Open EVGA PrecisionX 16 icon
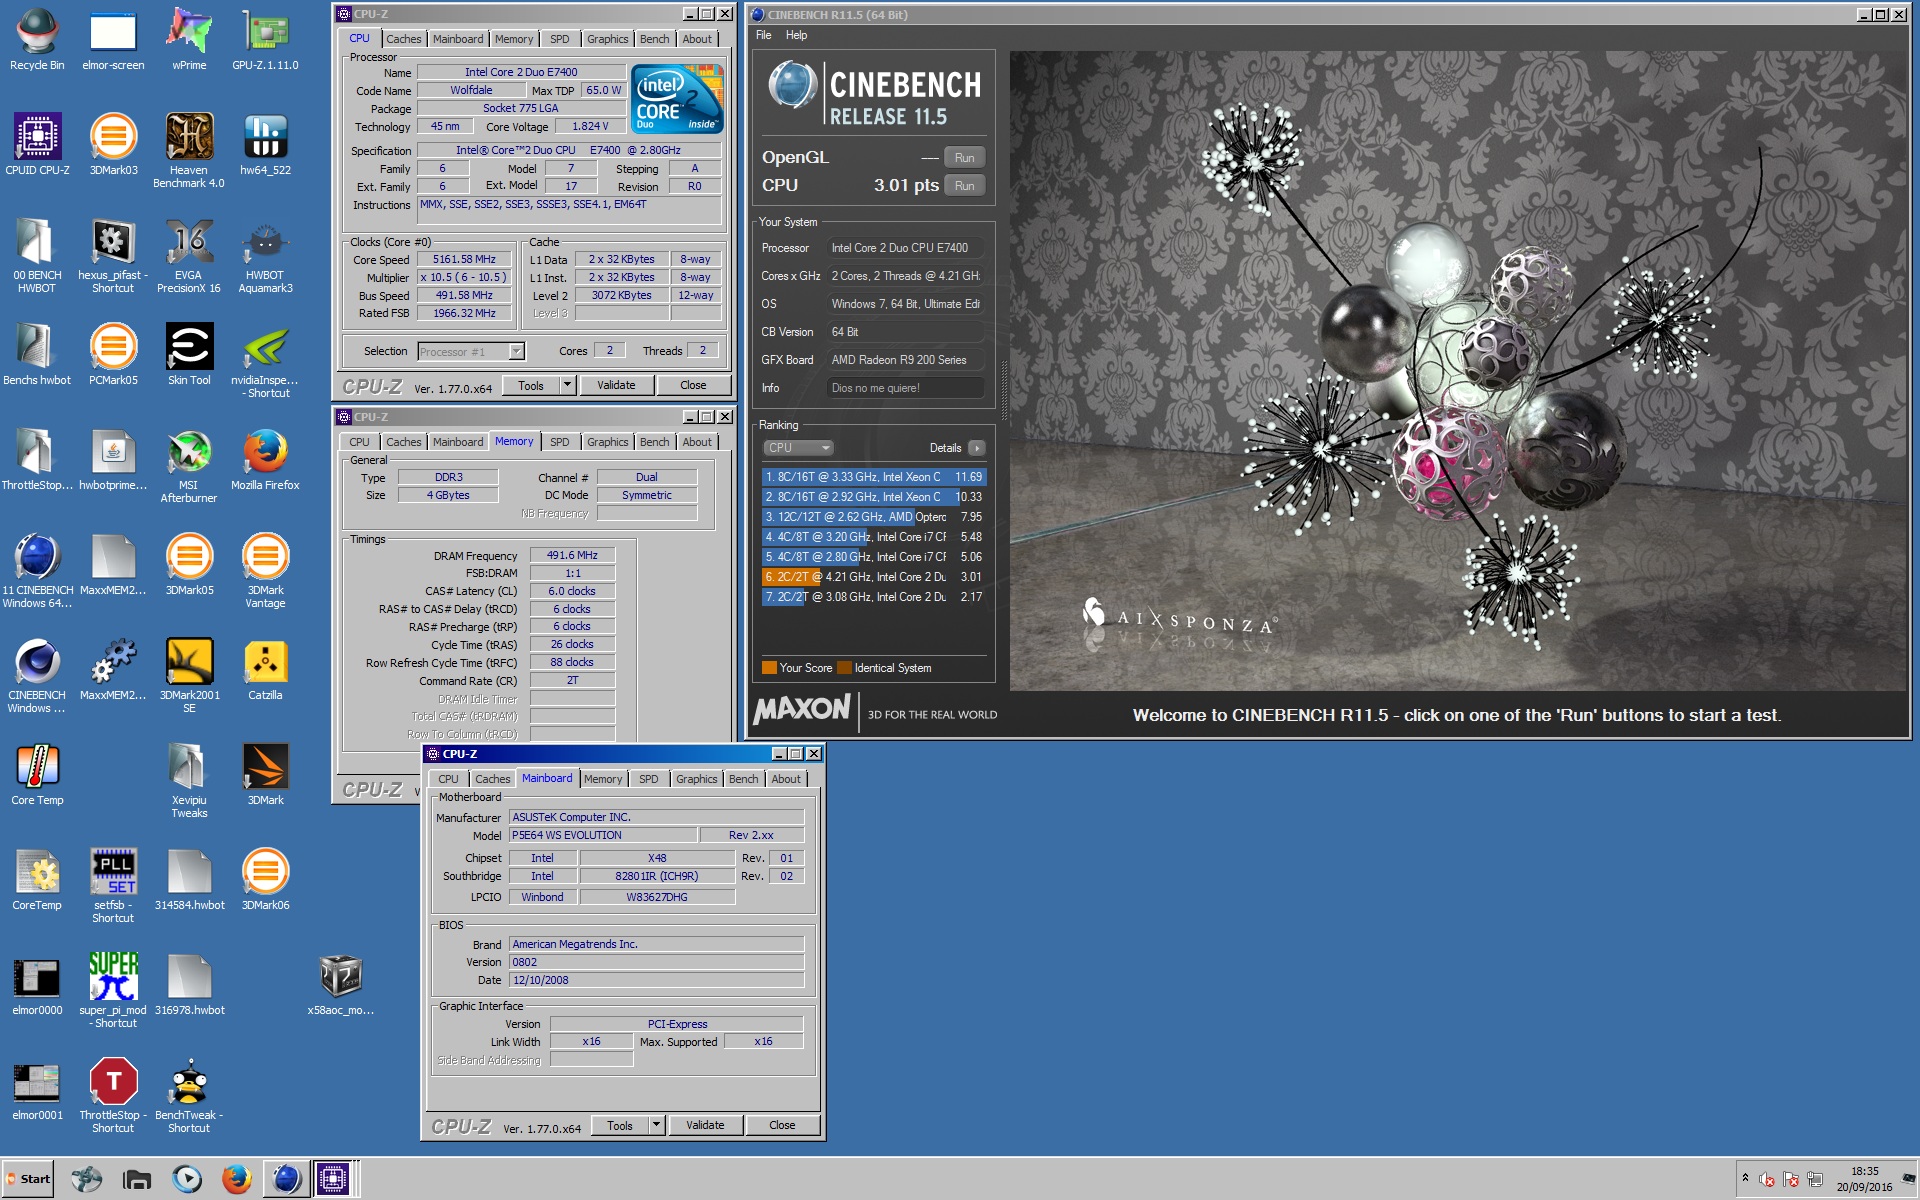 click(x=189, y=255)
